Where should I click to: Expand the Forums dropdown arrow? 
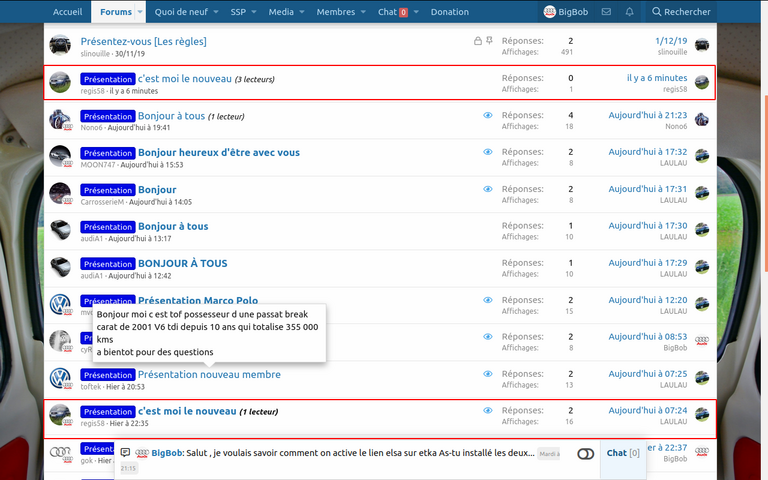[x=140, y=12]
